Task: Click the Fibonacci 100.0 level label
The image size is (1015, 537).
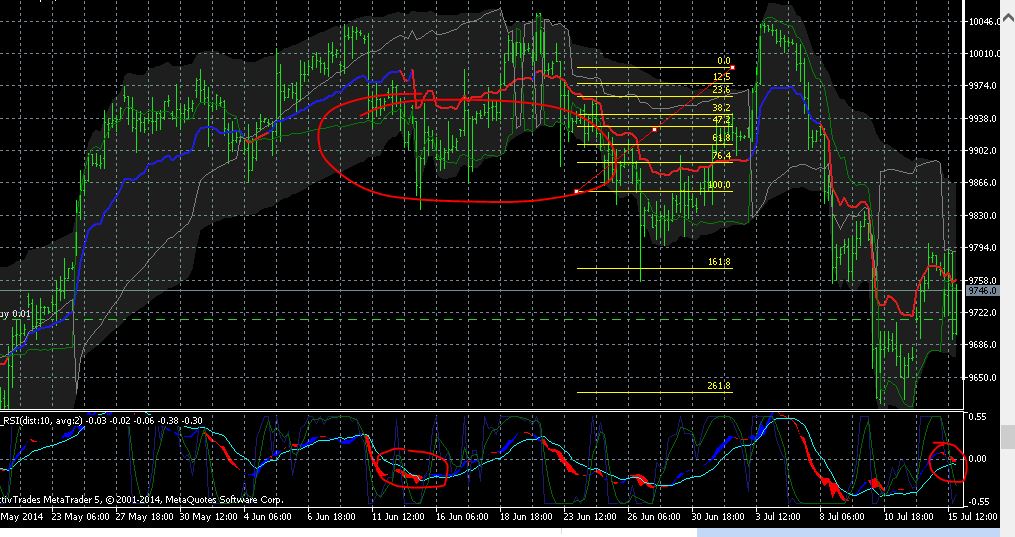Action: click(x=719, y=185)
